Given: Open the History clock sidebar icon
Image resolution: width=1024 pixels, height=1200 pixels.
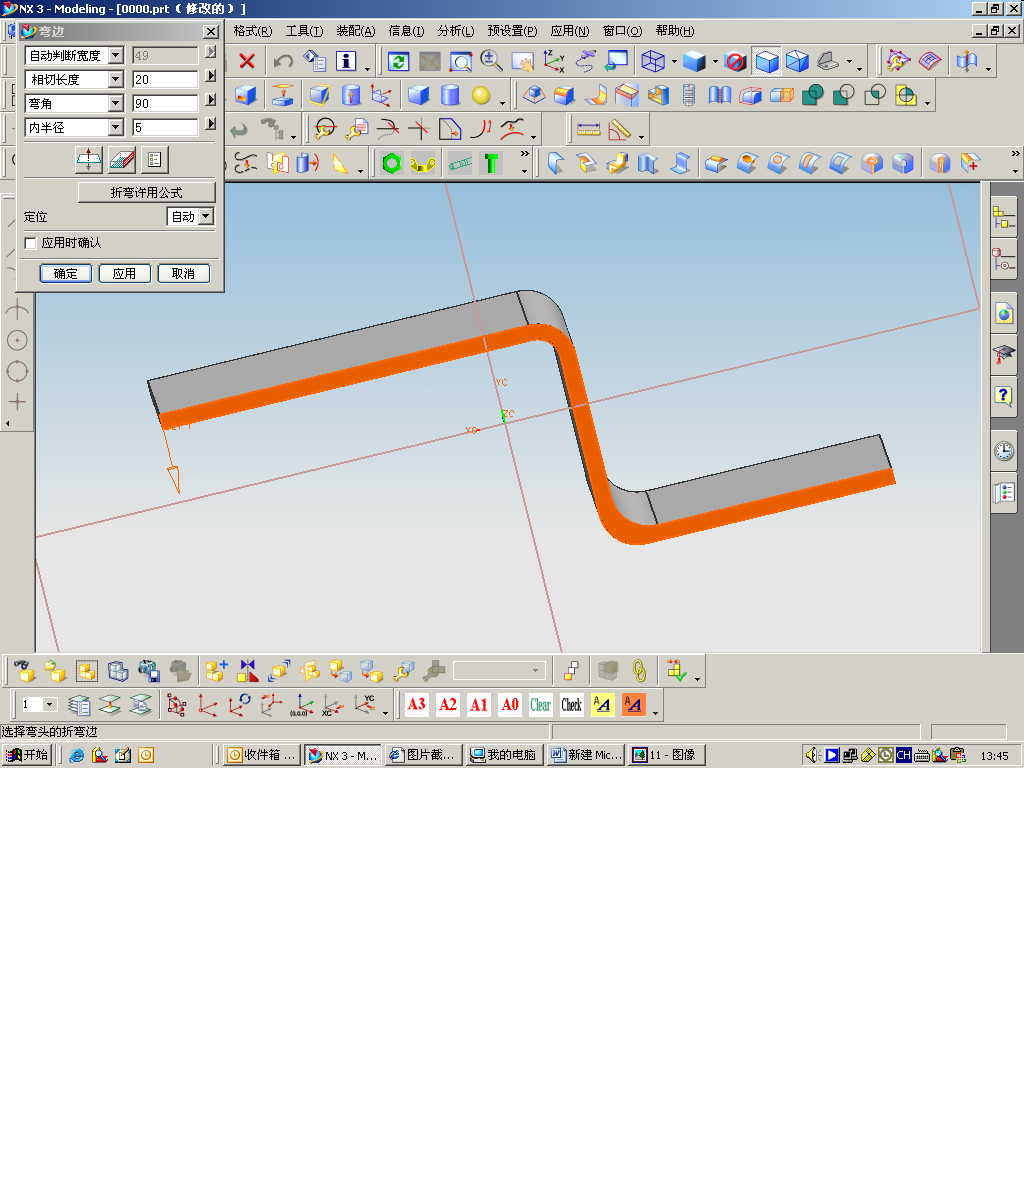Looking at the screenshot, I should (1004, 451).
